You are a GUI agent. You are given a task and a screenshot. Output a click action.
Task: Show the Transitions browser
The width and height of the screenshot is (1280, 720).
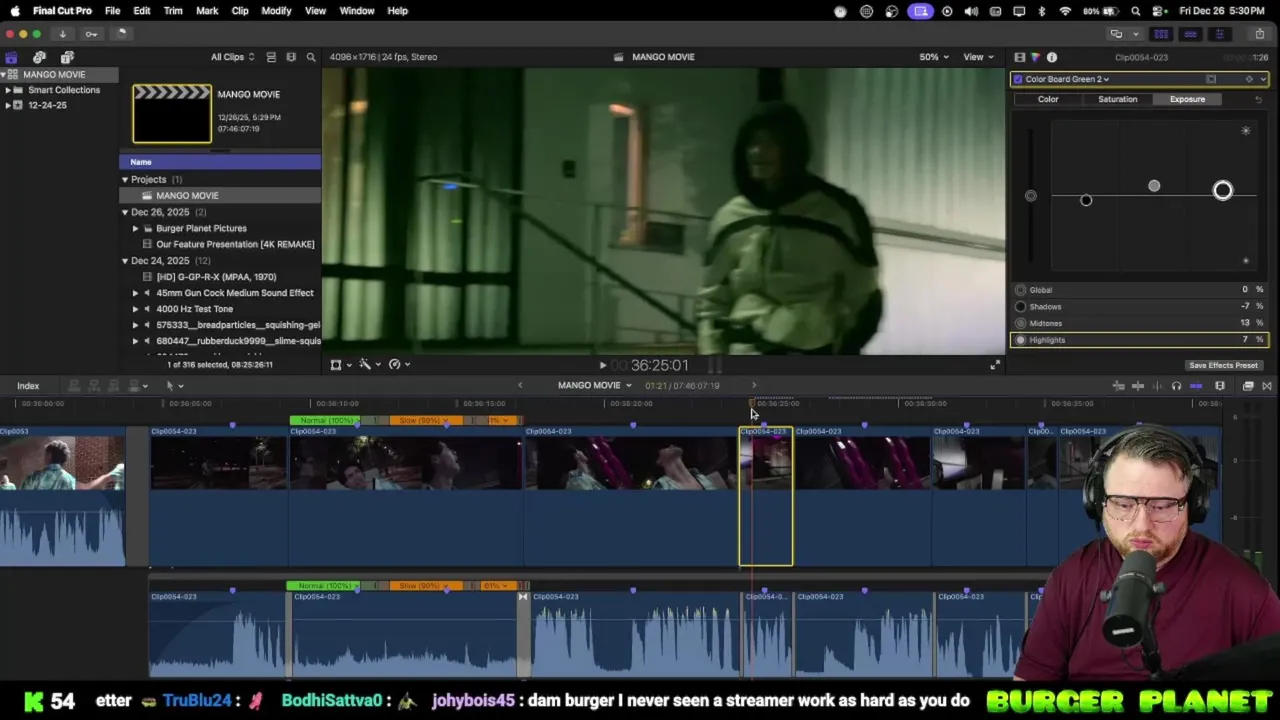pos(1267,386)
